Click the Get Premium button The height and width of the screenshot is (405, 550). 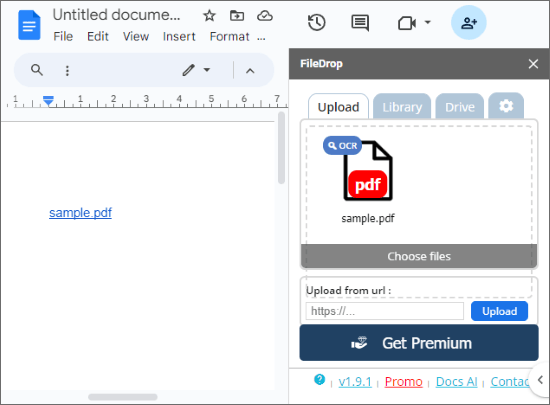419,343
